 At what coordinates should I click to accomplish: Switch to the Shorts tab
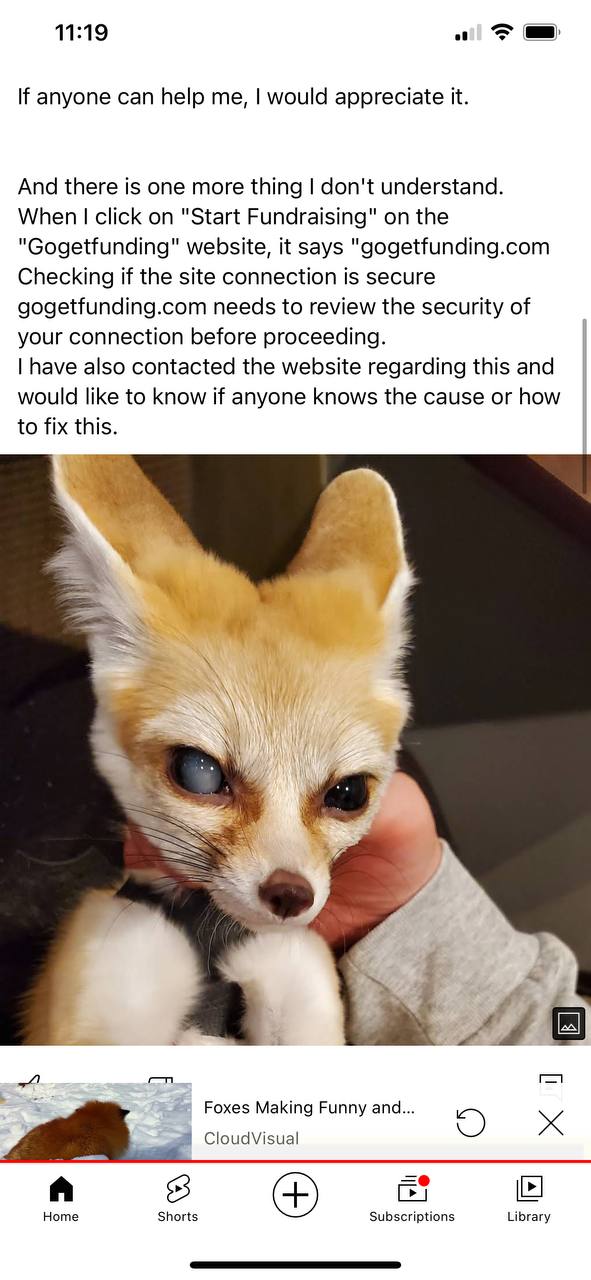tap(177, 1199)
